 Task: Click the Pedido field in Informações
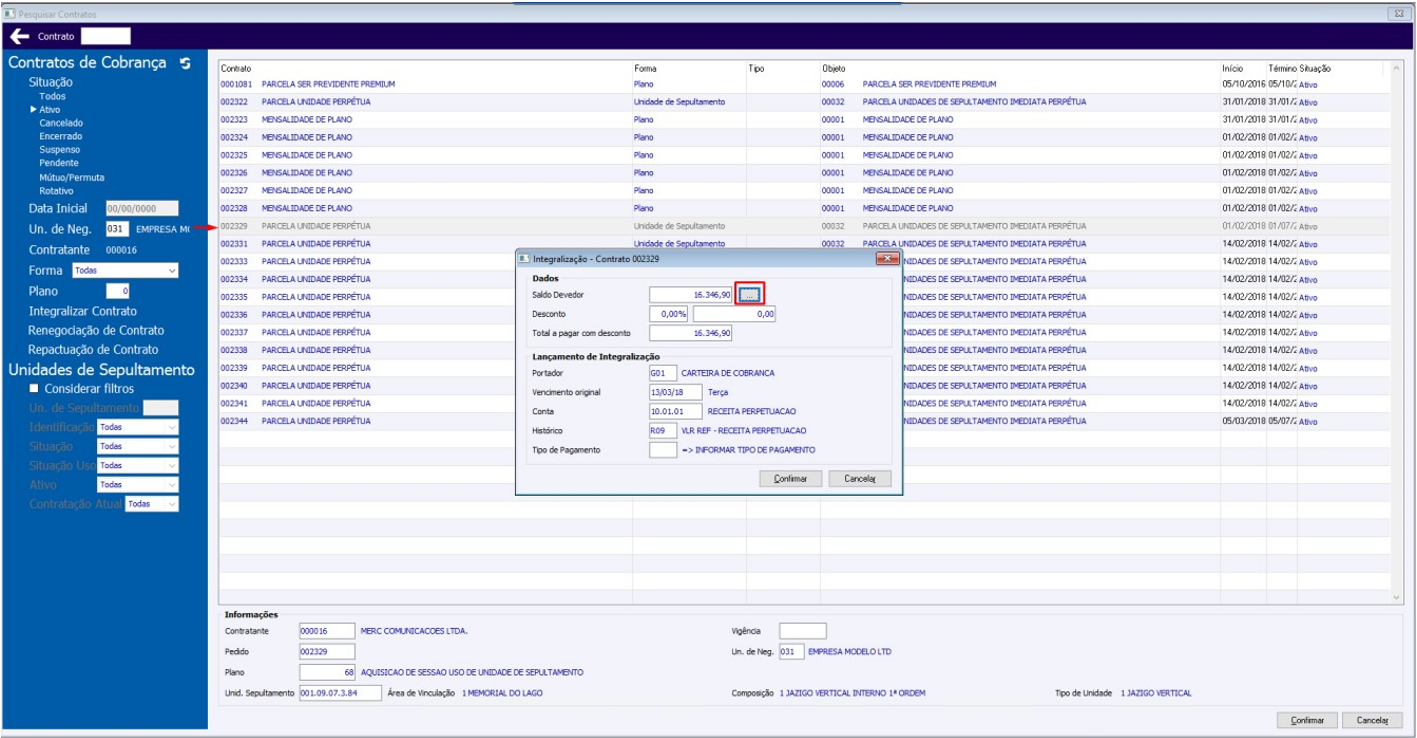tap(327, 652)
